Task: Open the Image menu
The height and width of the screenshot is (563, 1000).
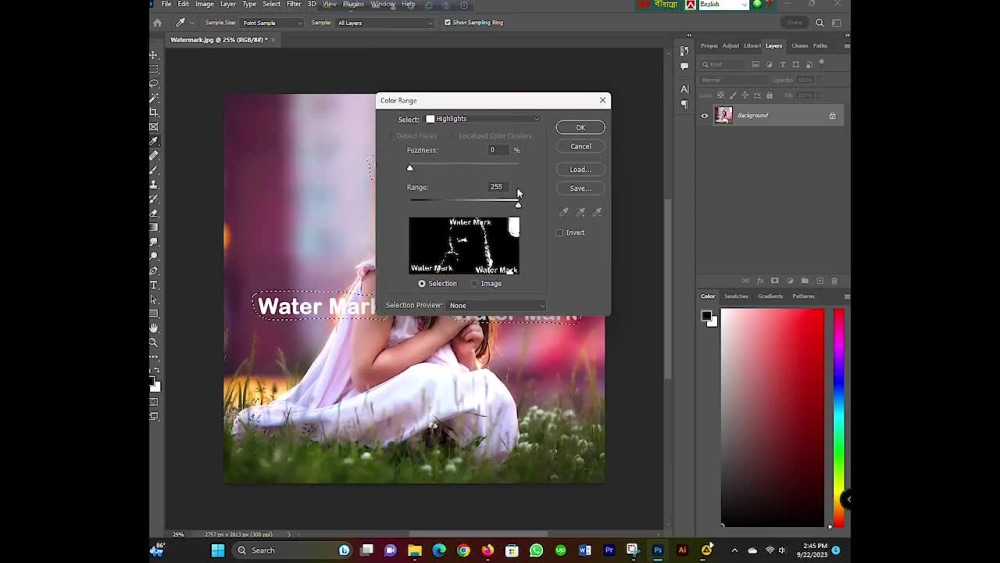Action: (205, 4)
